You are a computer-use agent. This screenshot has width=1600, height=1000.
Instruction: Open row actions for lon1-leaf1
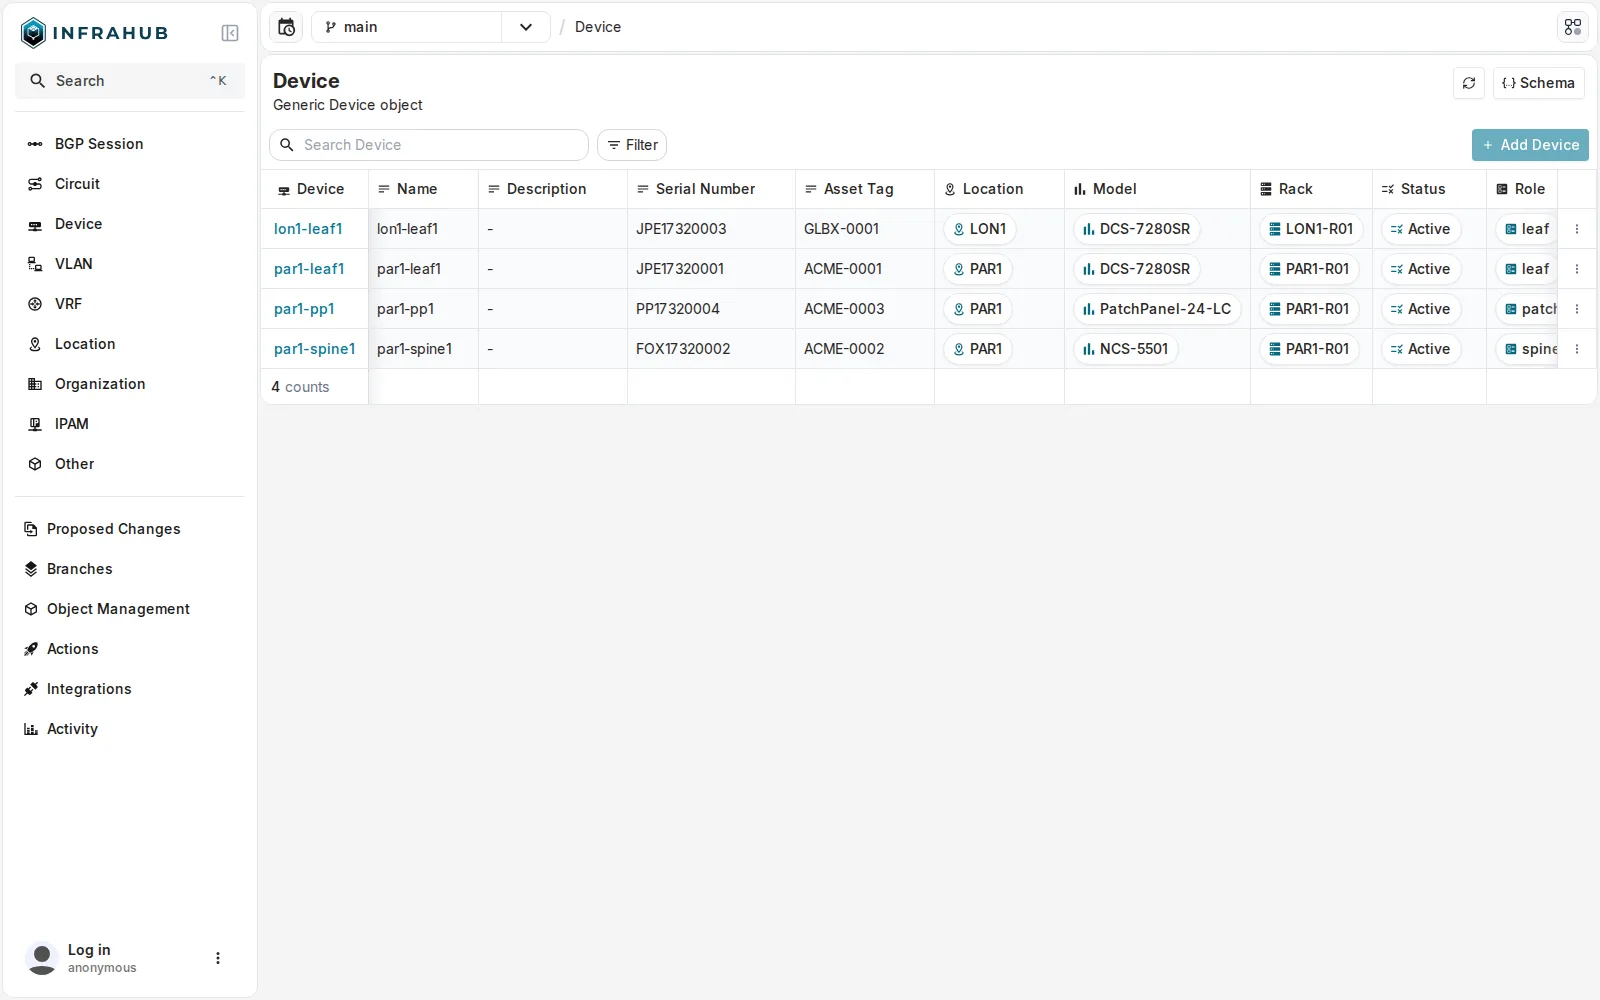1577,229
